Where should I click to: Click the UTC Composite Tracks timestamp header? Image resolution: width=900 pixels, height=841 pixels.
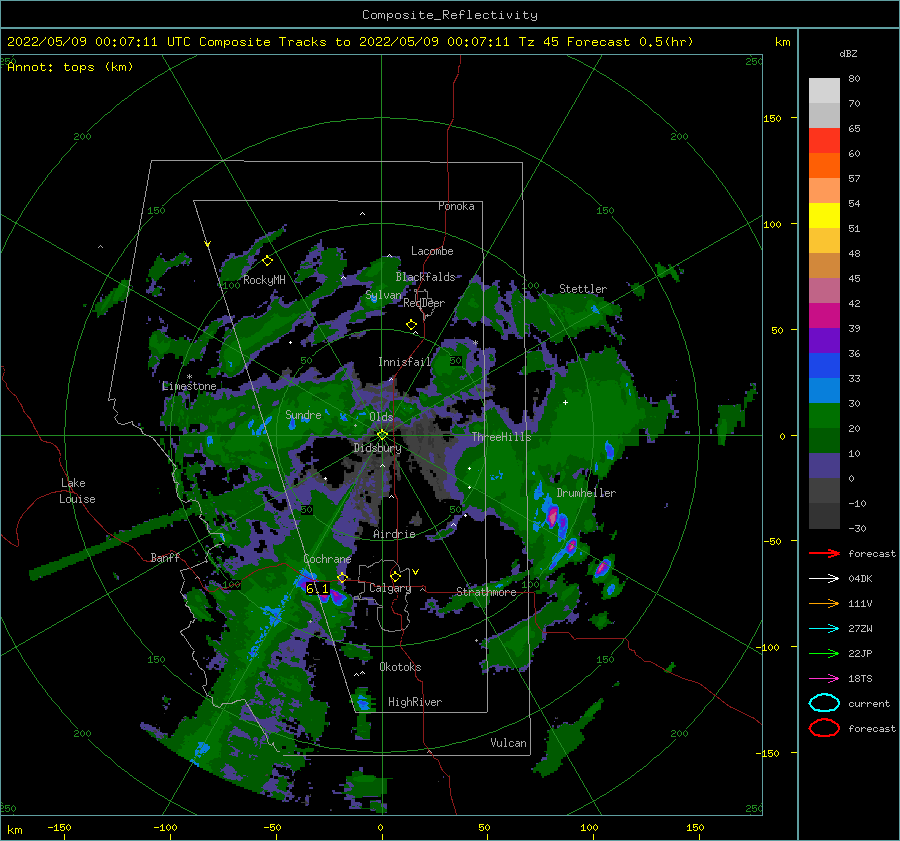350,42
